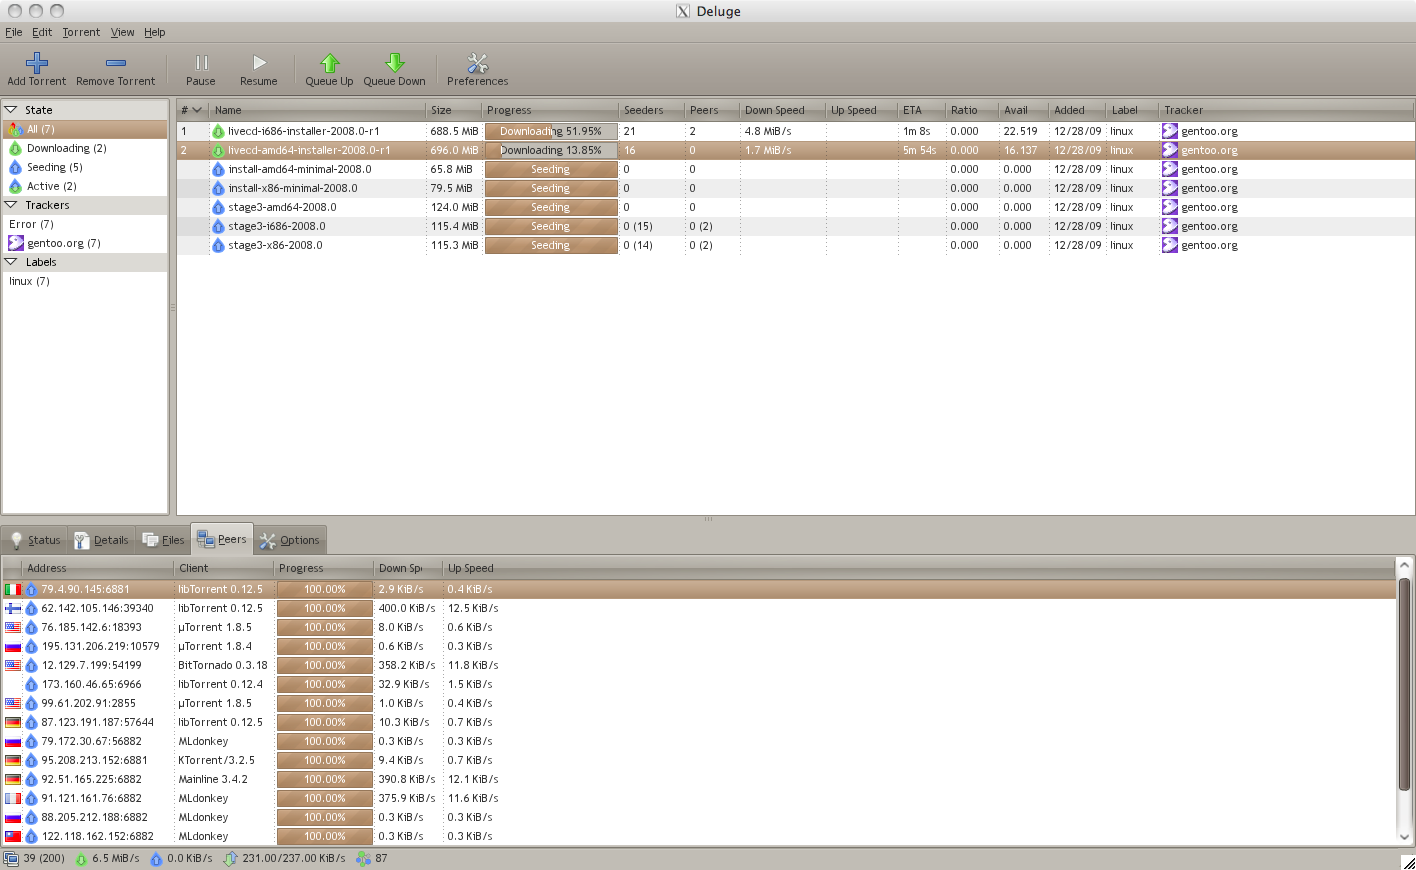
Task: Filter by Active (2) state
Action: 85,187
